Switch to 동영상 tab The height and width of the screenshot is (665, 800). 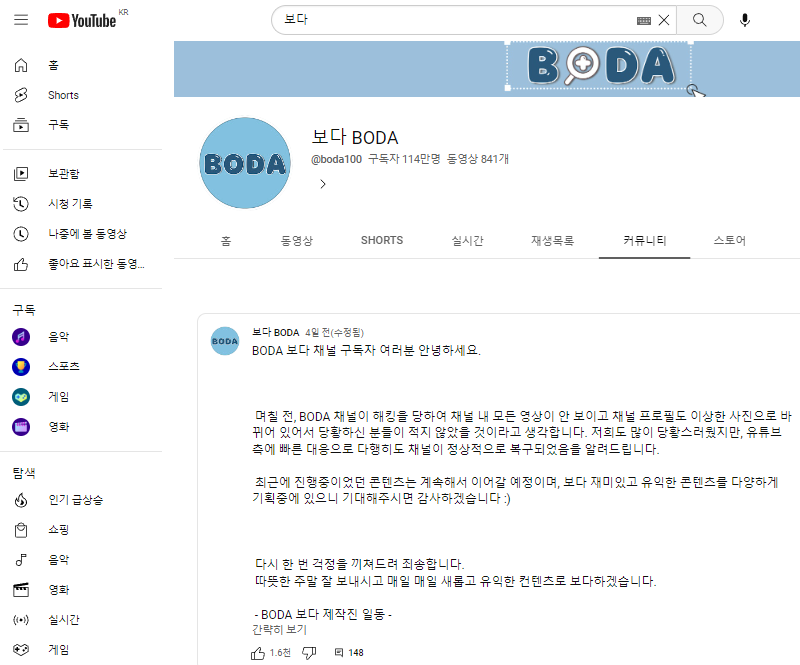click(296, 241)
